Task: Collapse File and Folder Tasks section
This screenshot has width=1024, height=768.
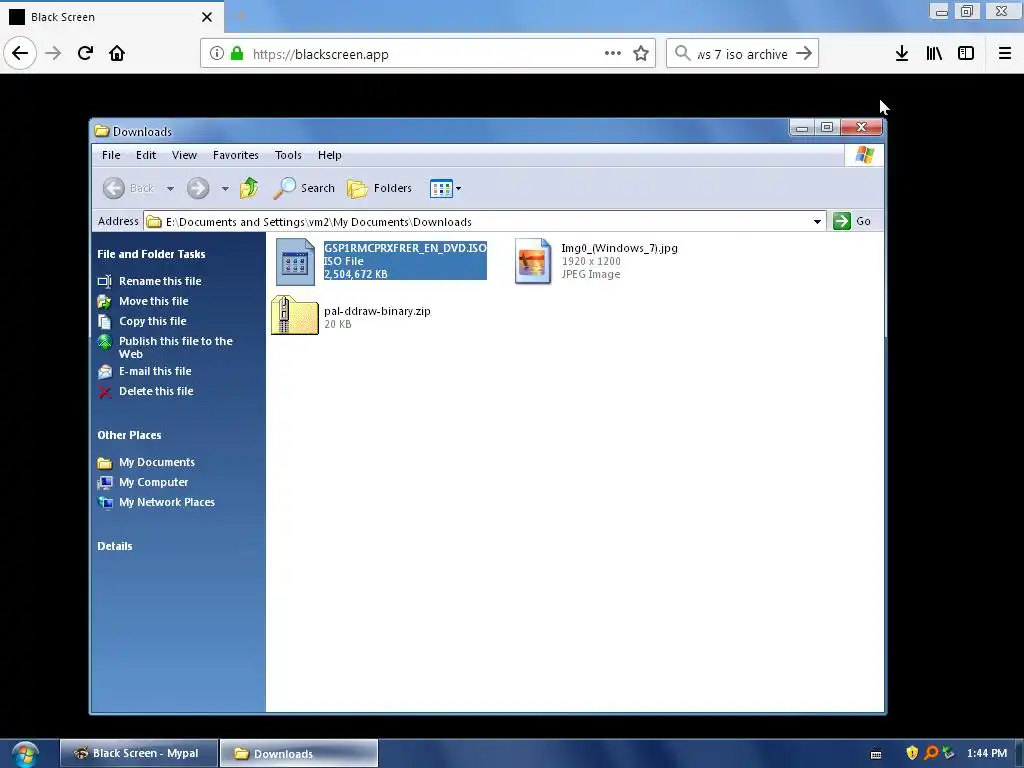Action: pos(151,254)
